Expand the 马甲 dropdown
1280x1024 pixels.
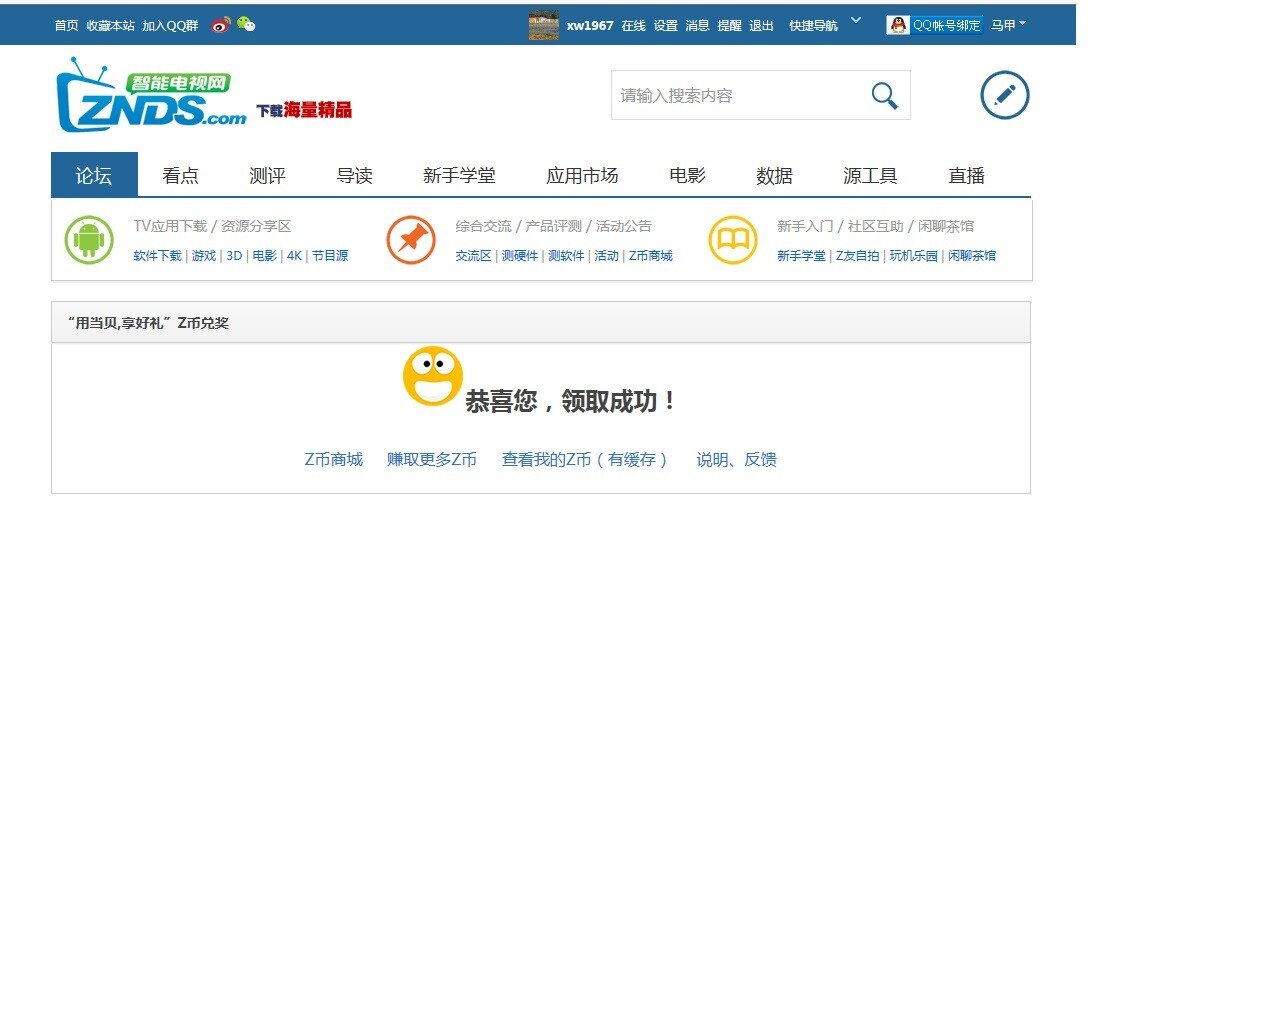pyautogui.click(x=1008, y=25)
